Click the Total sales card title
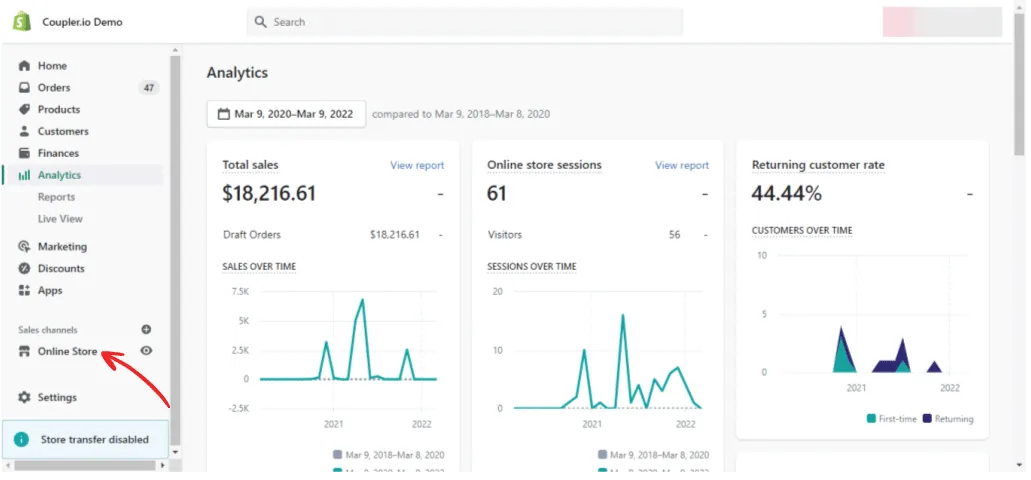1031x480 pixels. 251,165
